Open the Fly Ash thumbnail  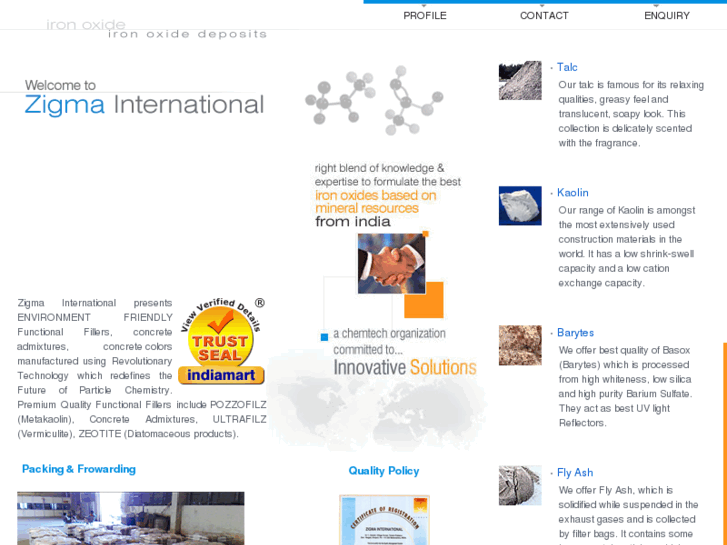[x=520, y=485]
